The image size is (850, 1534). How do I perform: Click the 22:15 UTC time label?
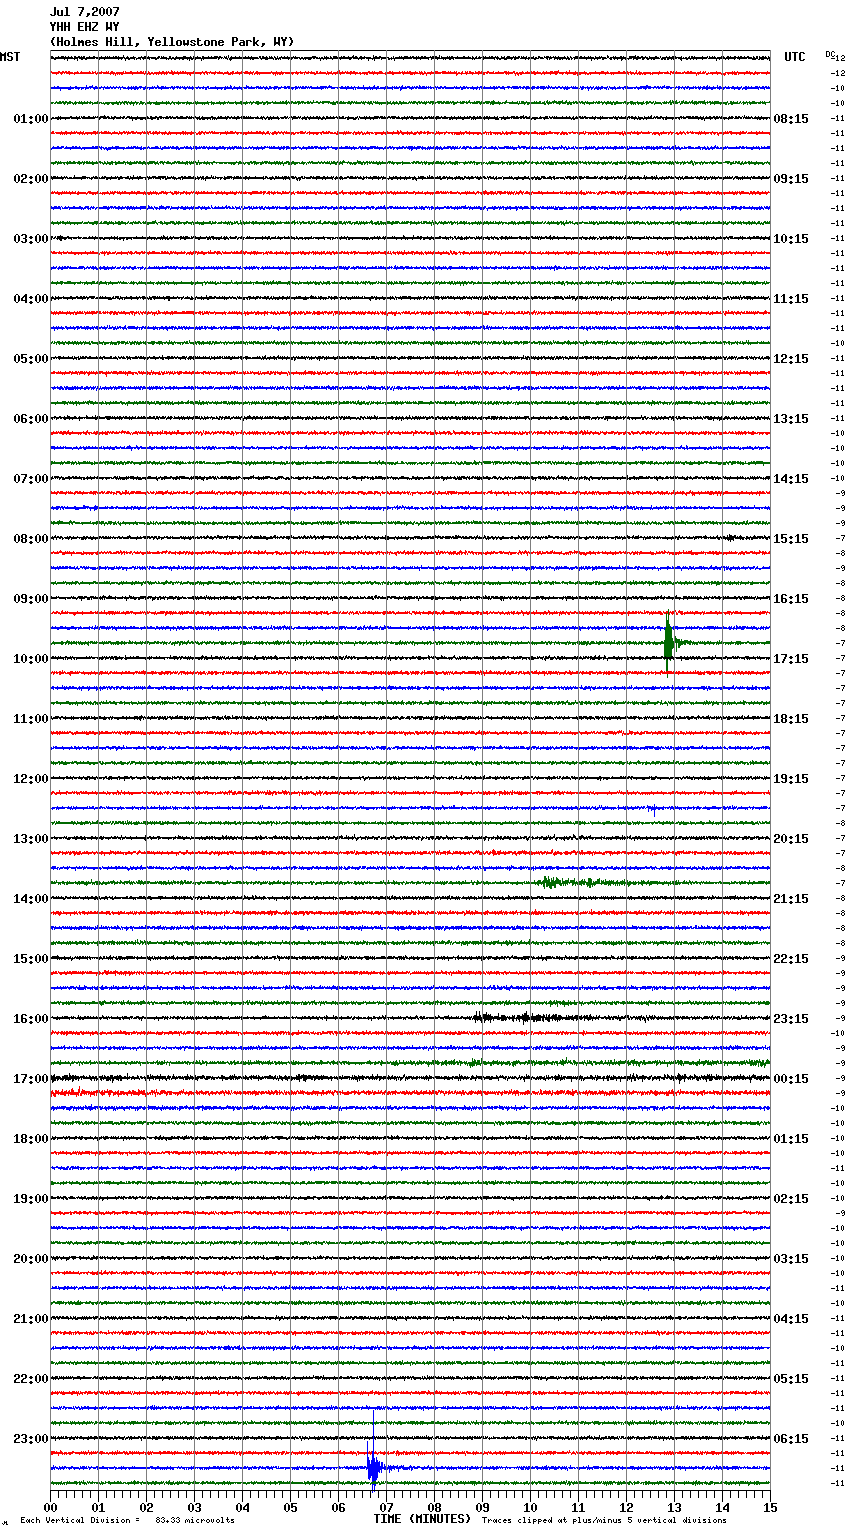(791, 959)
